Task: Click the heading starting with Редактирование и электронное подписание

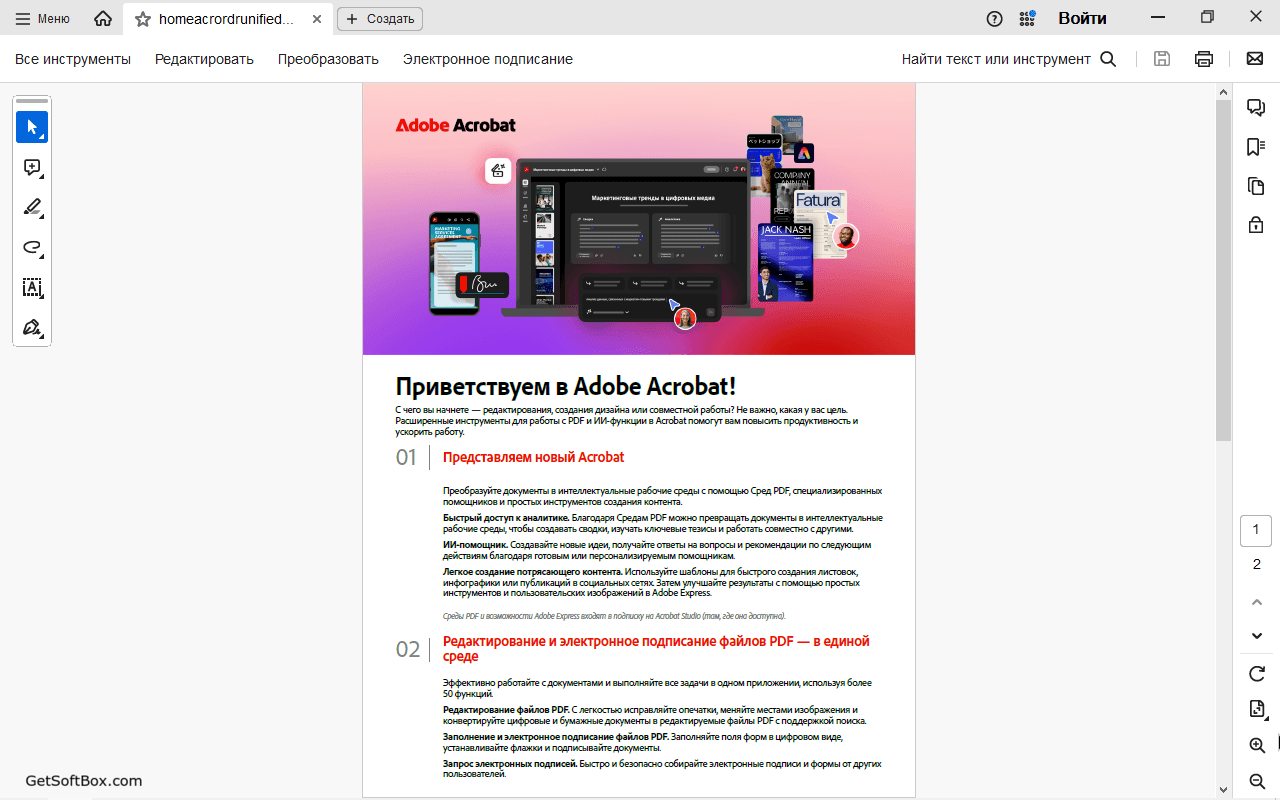Action: [656, 649]
